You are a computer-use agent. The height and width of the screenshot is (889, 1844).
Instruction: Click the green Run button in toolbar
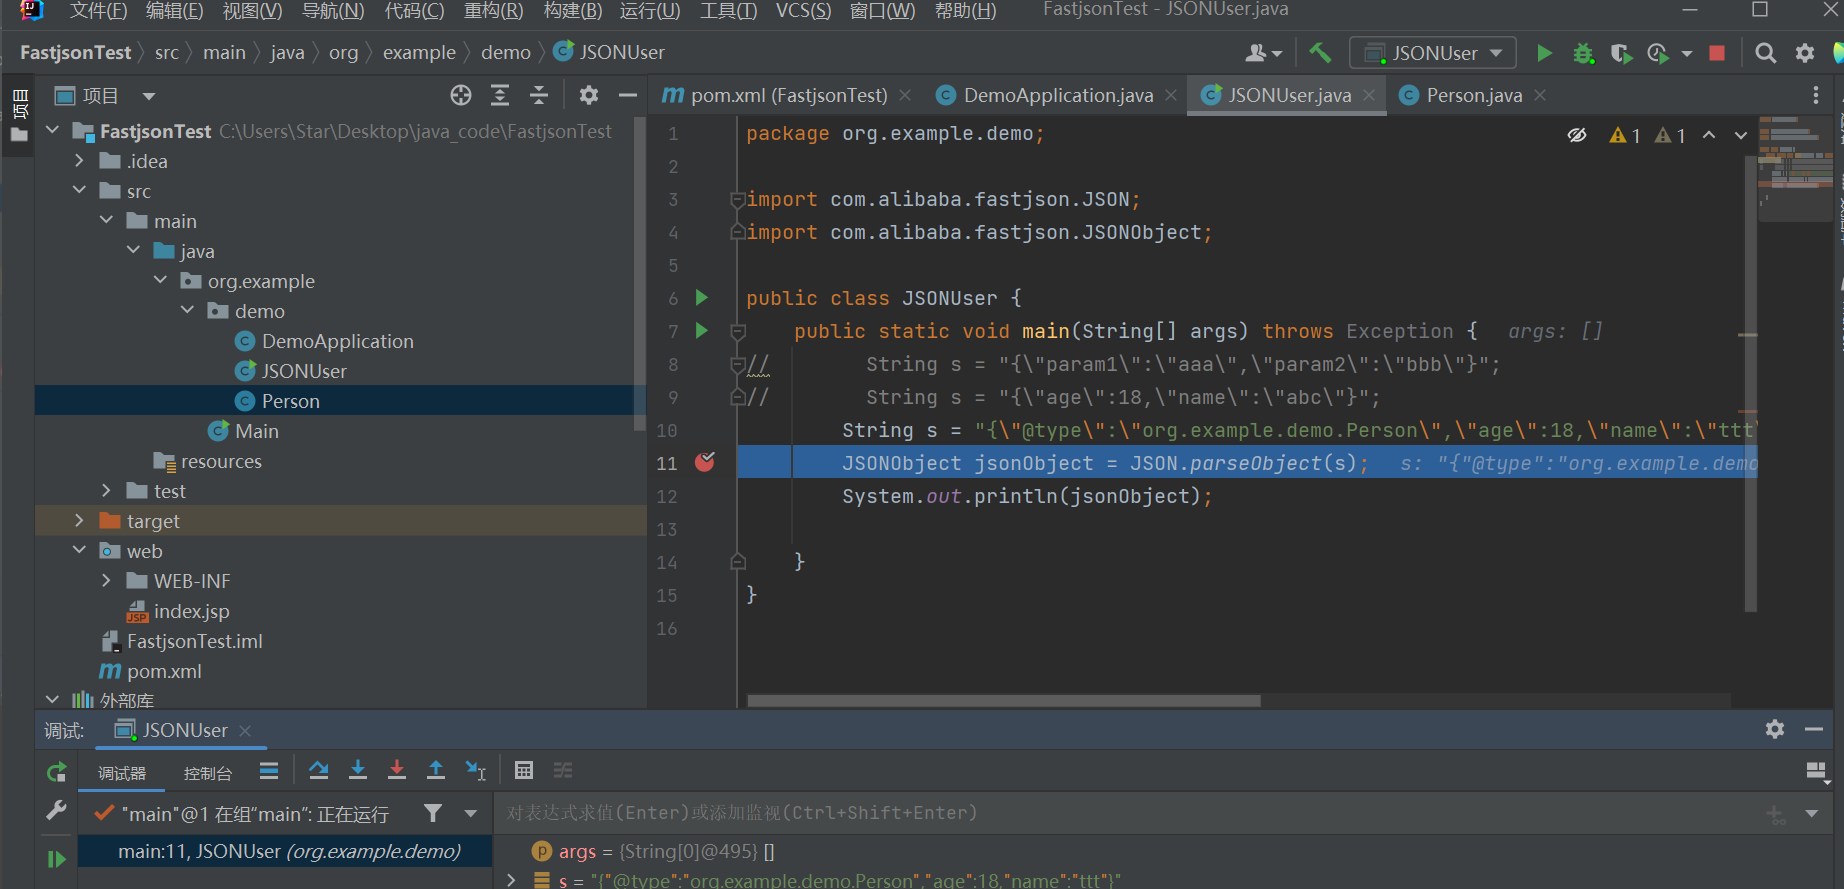click(1544, 53)
